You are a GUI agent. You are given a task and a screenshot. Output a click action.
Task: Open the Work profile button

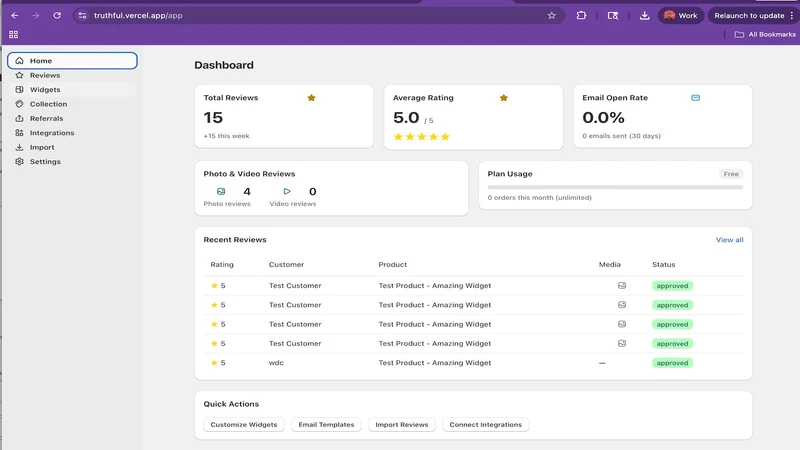pyautogui.click(x=681, y=15)
